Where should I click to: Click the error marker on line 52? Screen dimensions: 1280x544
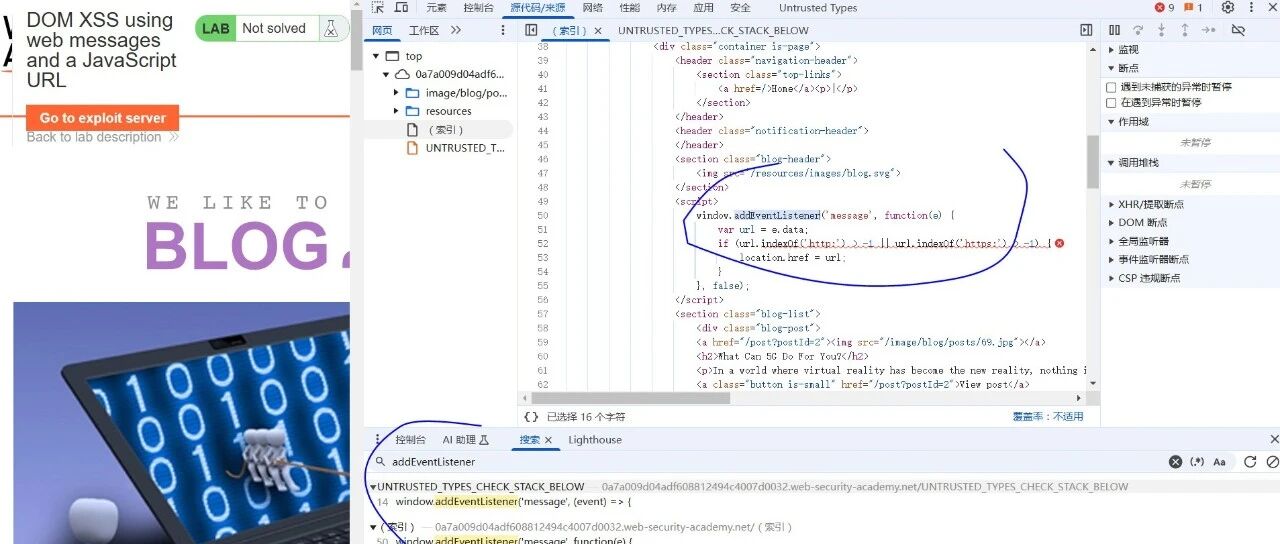pyautogui.click(x=1059, y=243)
